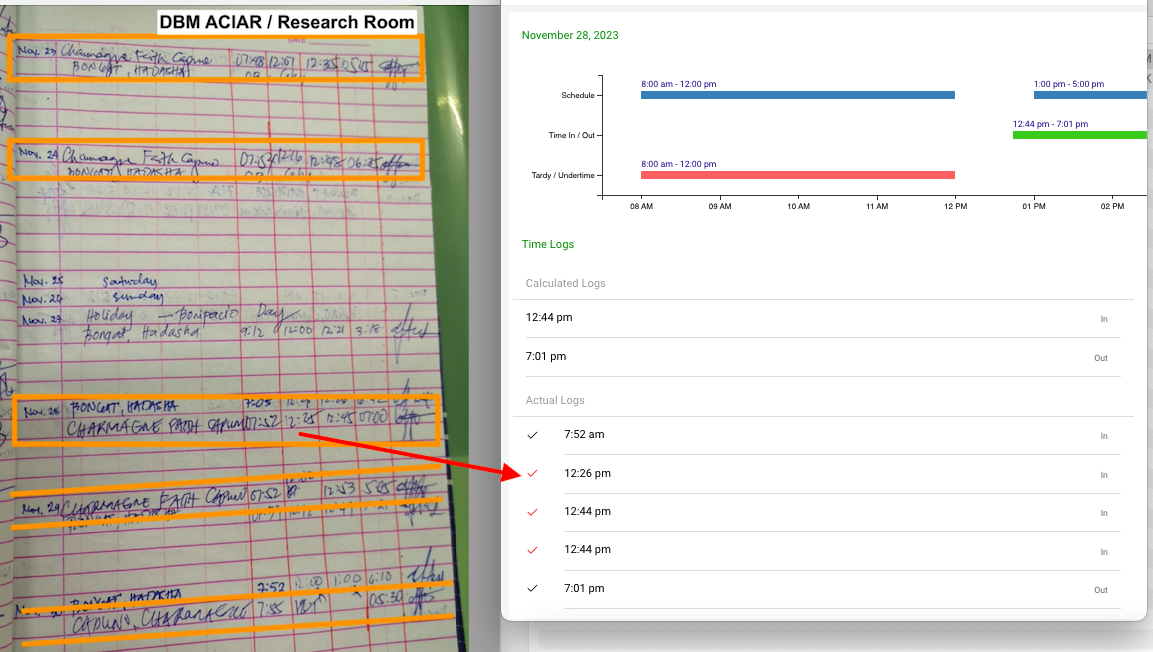Click the 12 PM tick label on chart axis
The height and width of the screenshot is (652, 1153).
point(955,207)
